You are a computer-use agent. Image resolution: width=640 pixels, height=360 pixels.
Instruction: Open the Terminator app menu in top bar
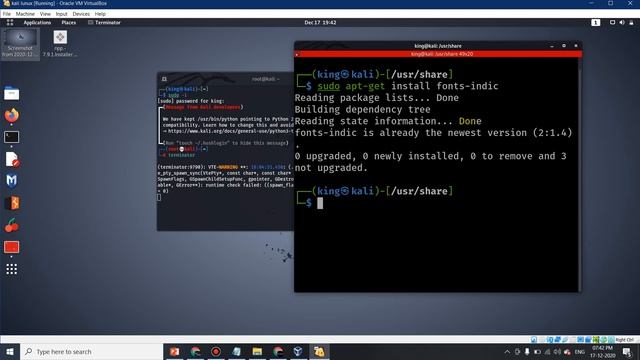[104, 22]
